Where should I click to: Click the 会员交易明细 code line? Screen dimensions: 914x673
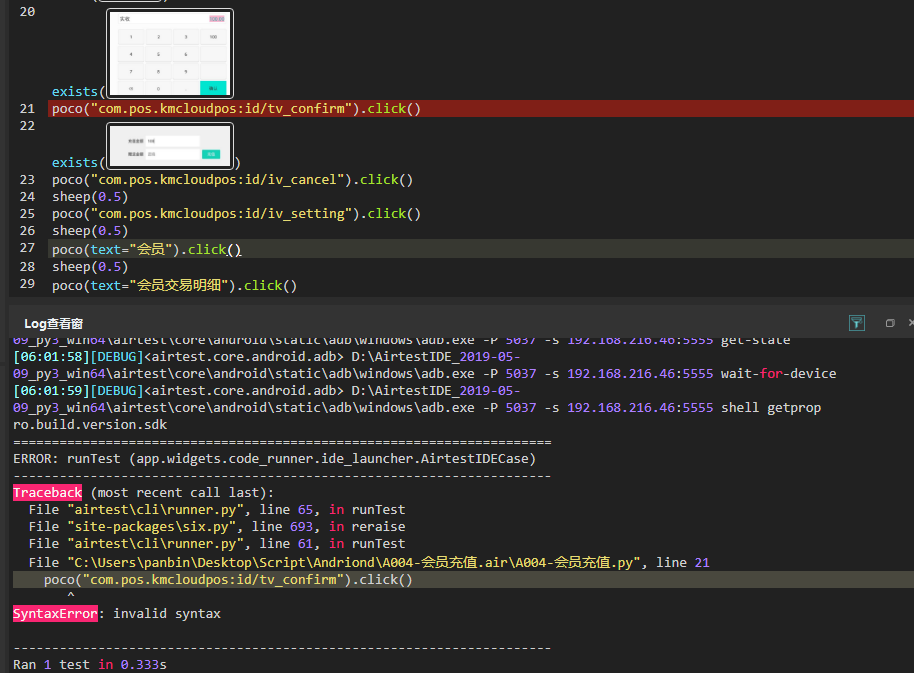tap(174, 286)
